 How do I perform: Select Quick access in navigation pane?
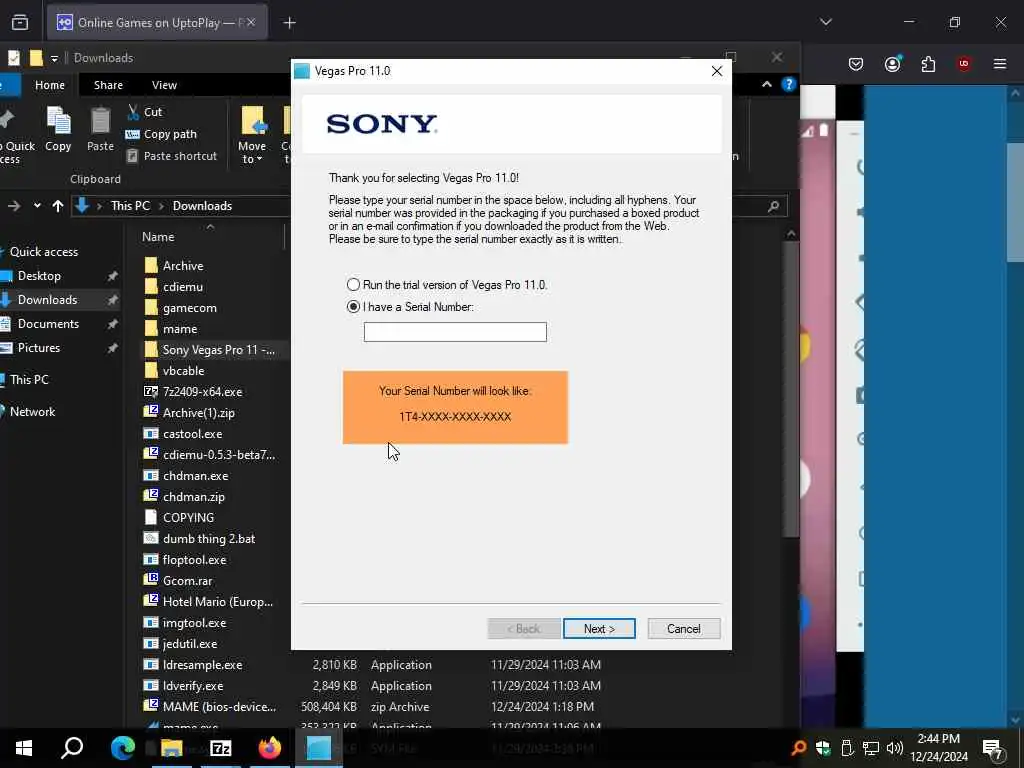click(x=44, y=251)
